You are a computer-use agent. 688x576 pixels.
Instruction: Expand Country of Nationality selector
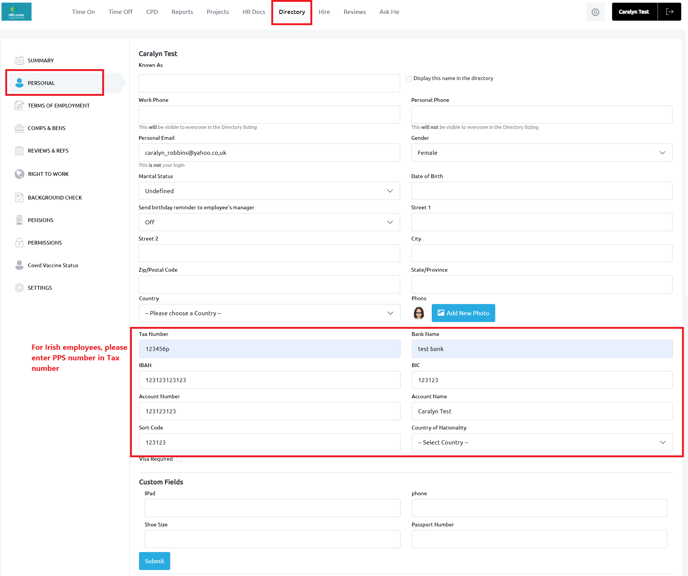[541, 442]
